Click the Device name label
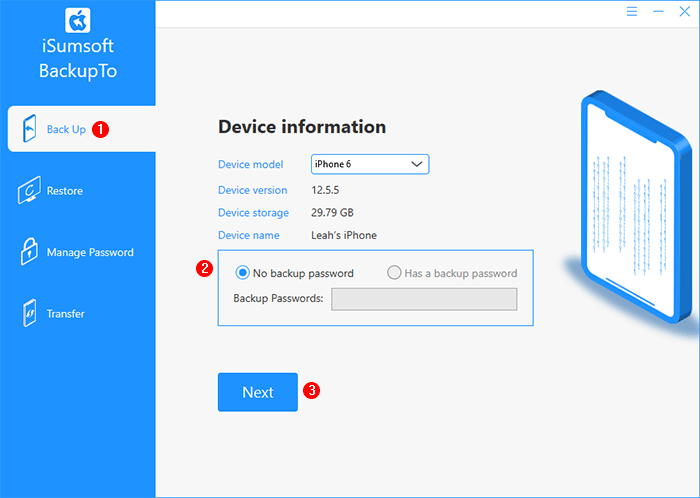Screen dimensions: 700x498 click(249, 235)
